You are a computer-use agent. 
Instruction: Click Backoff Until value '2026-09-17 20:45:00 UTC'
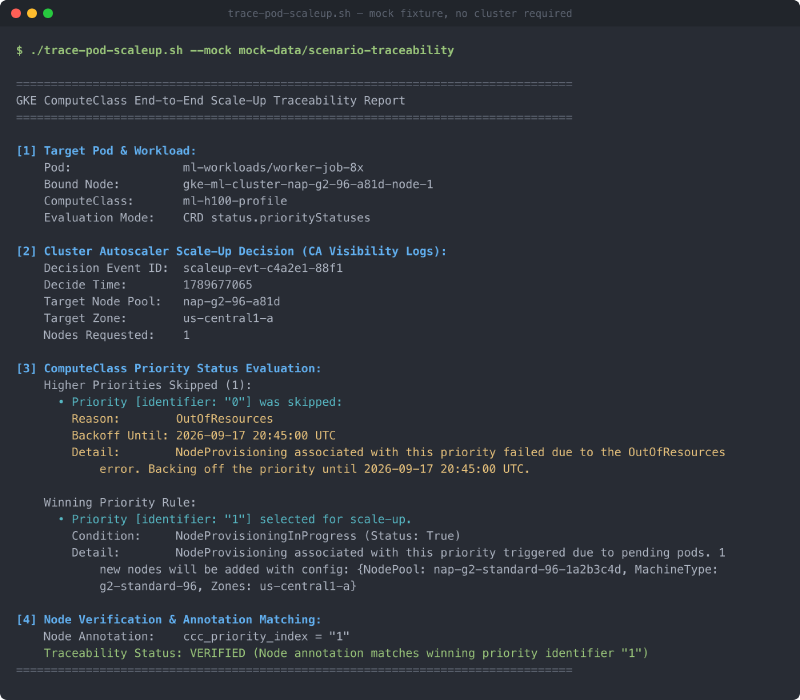coord(256,436)
